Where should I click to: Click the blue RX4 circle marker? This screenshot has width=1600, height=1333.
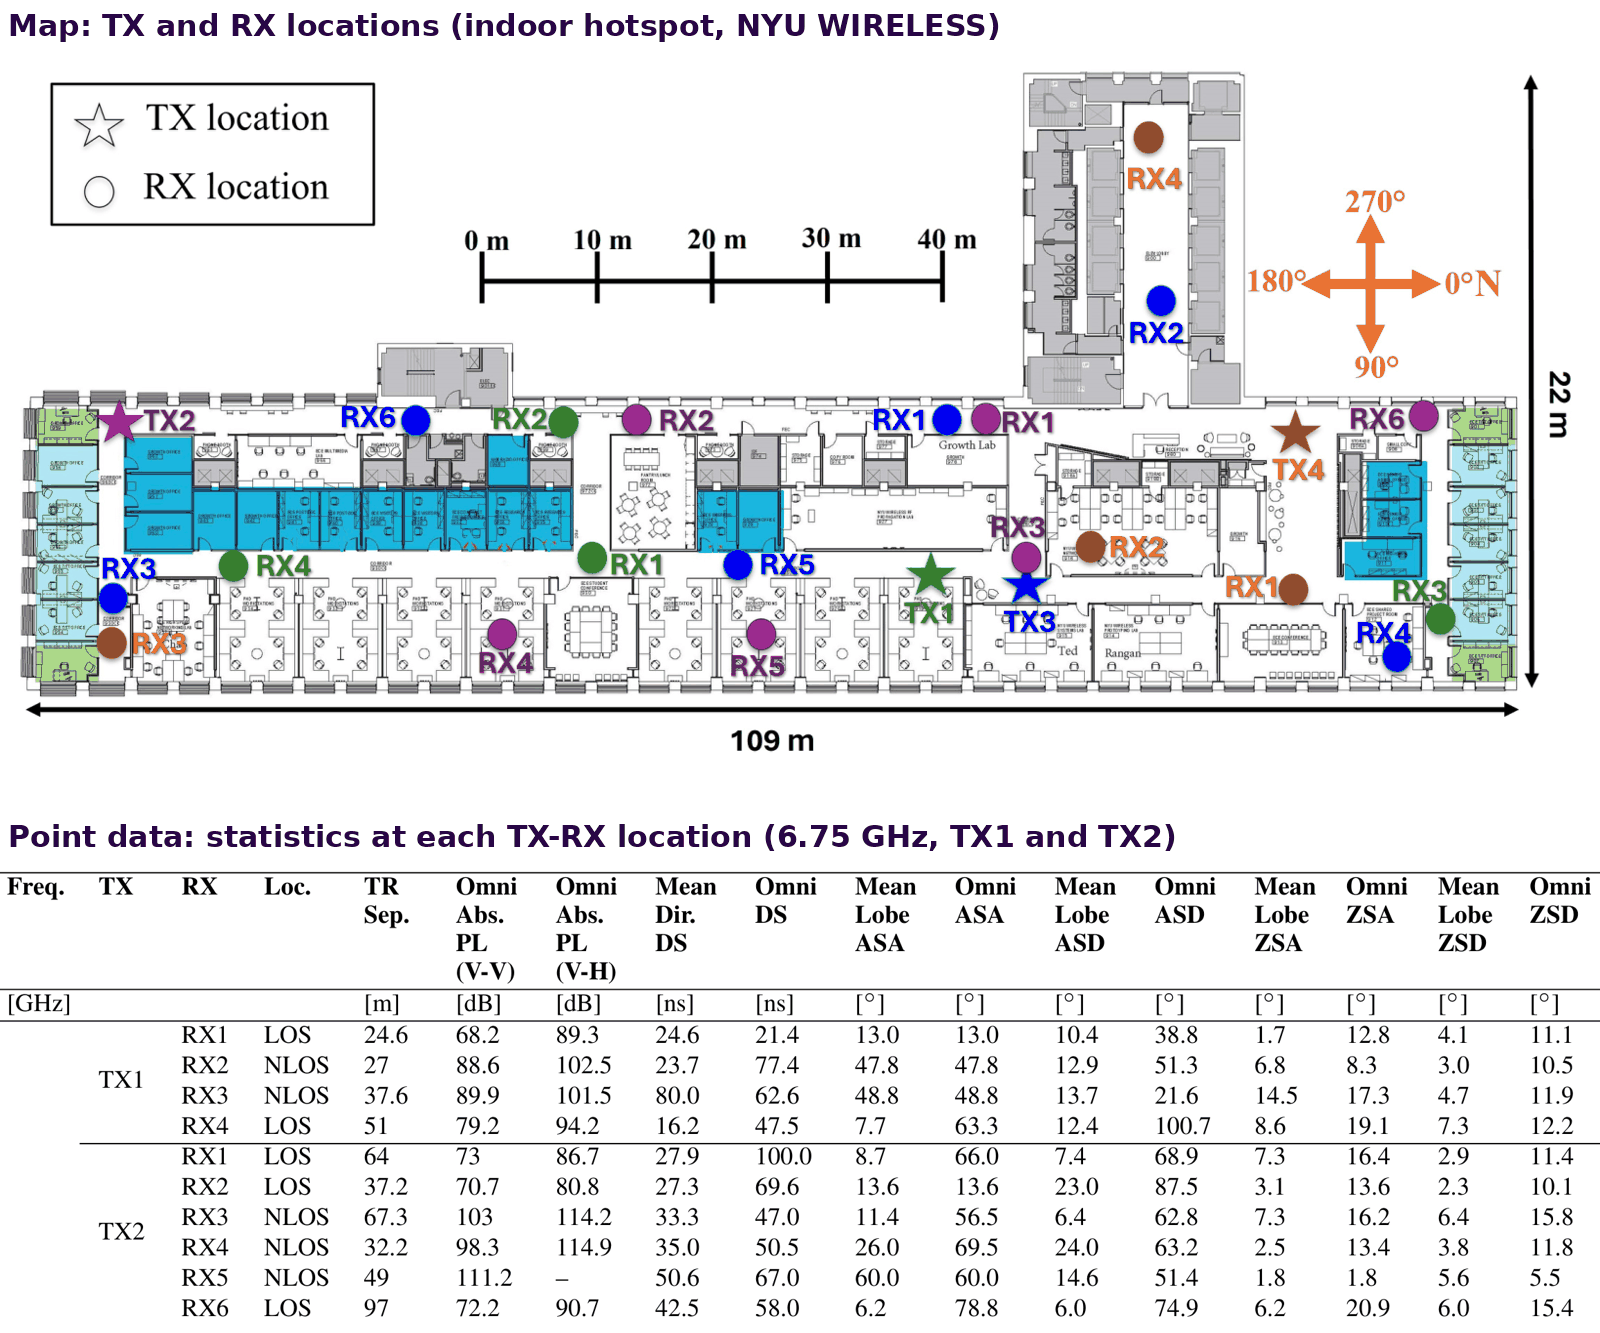coord(1397,656)
